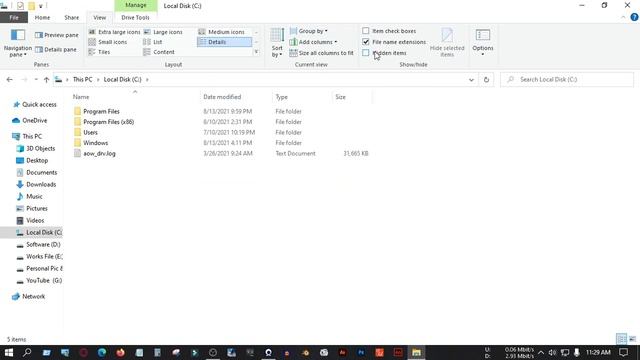This screenshot has height=360, width=640.
Task: Open recent locations dropdown arrow
Action: pos(36,80)
